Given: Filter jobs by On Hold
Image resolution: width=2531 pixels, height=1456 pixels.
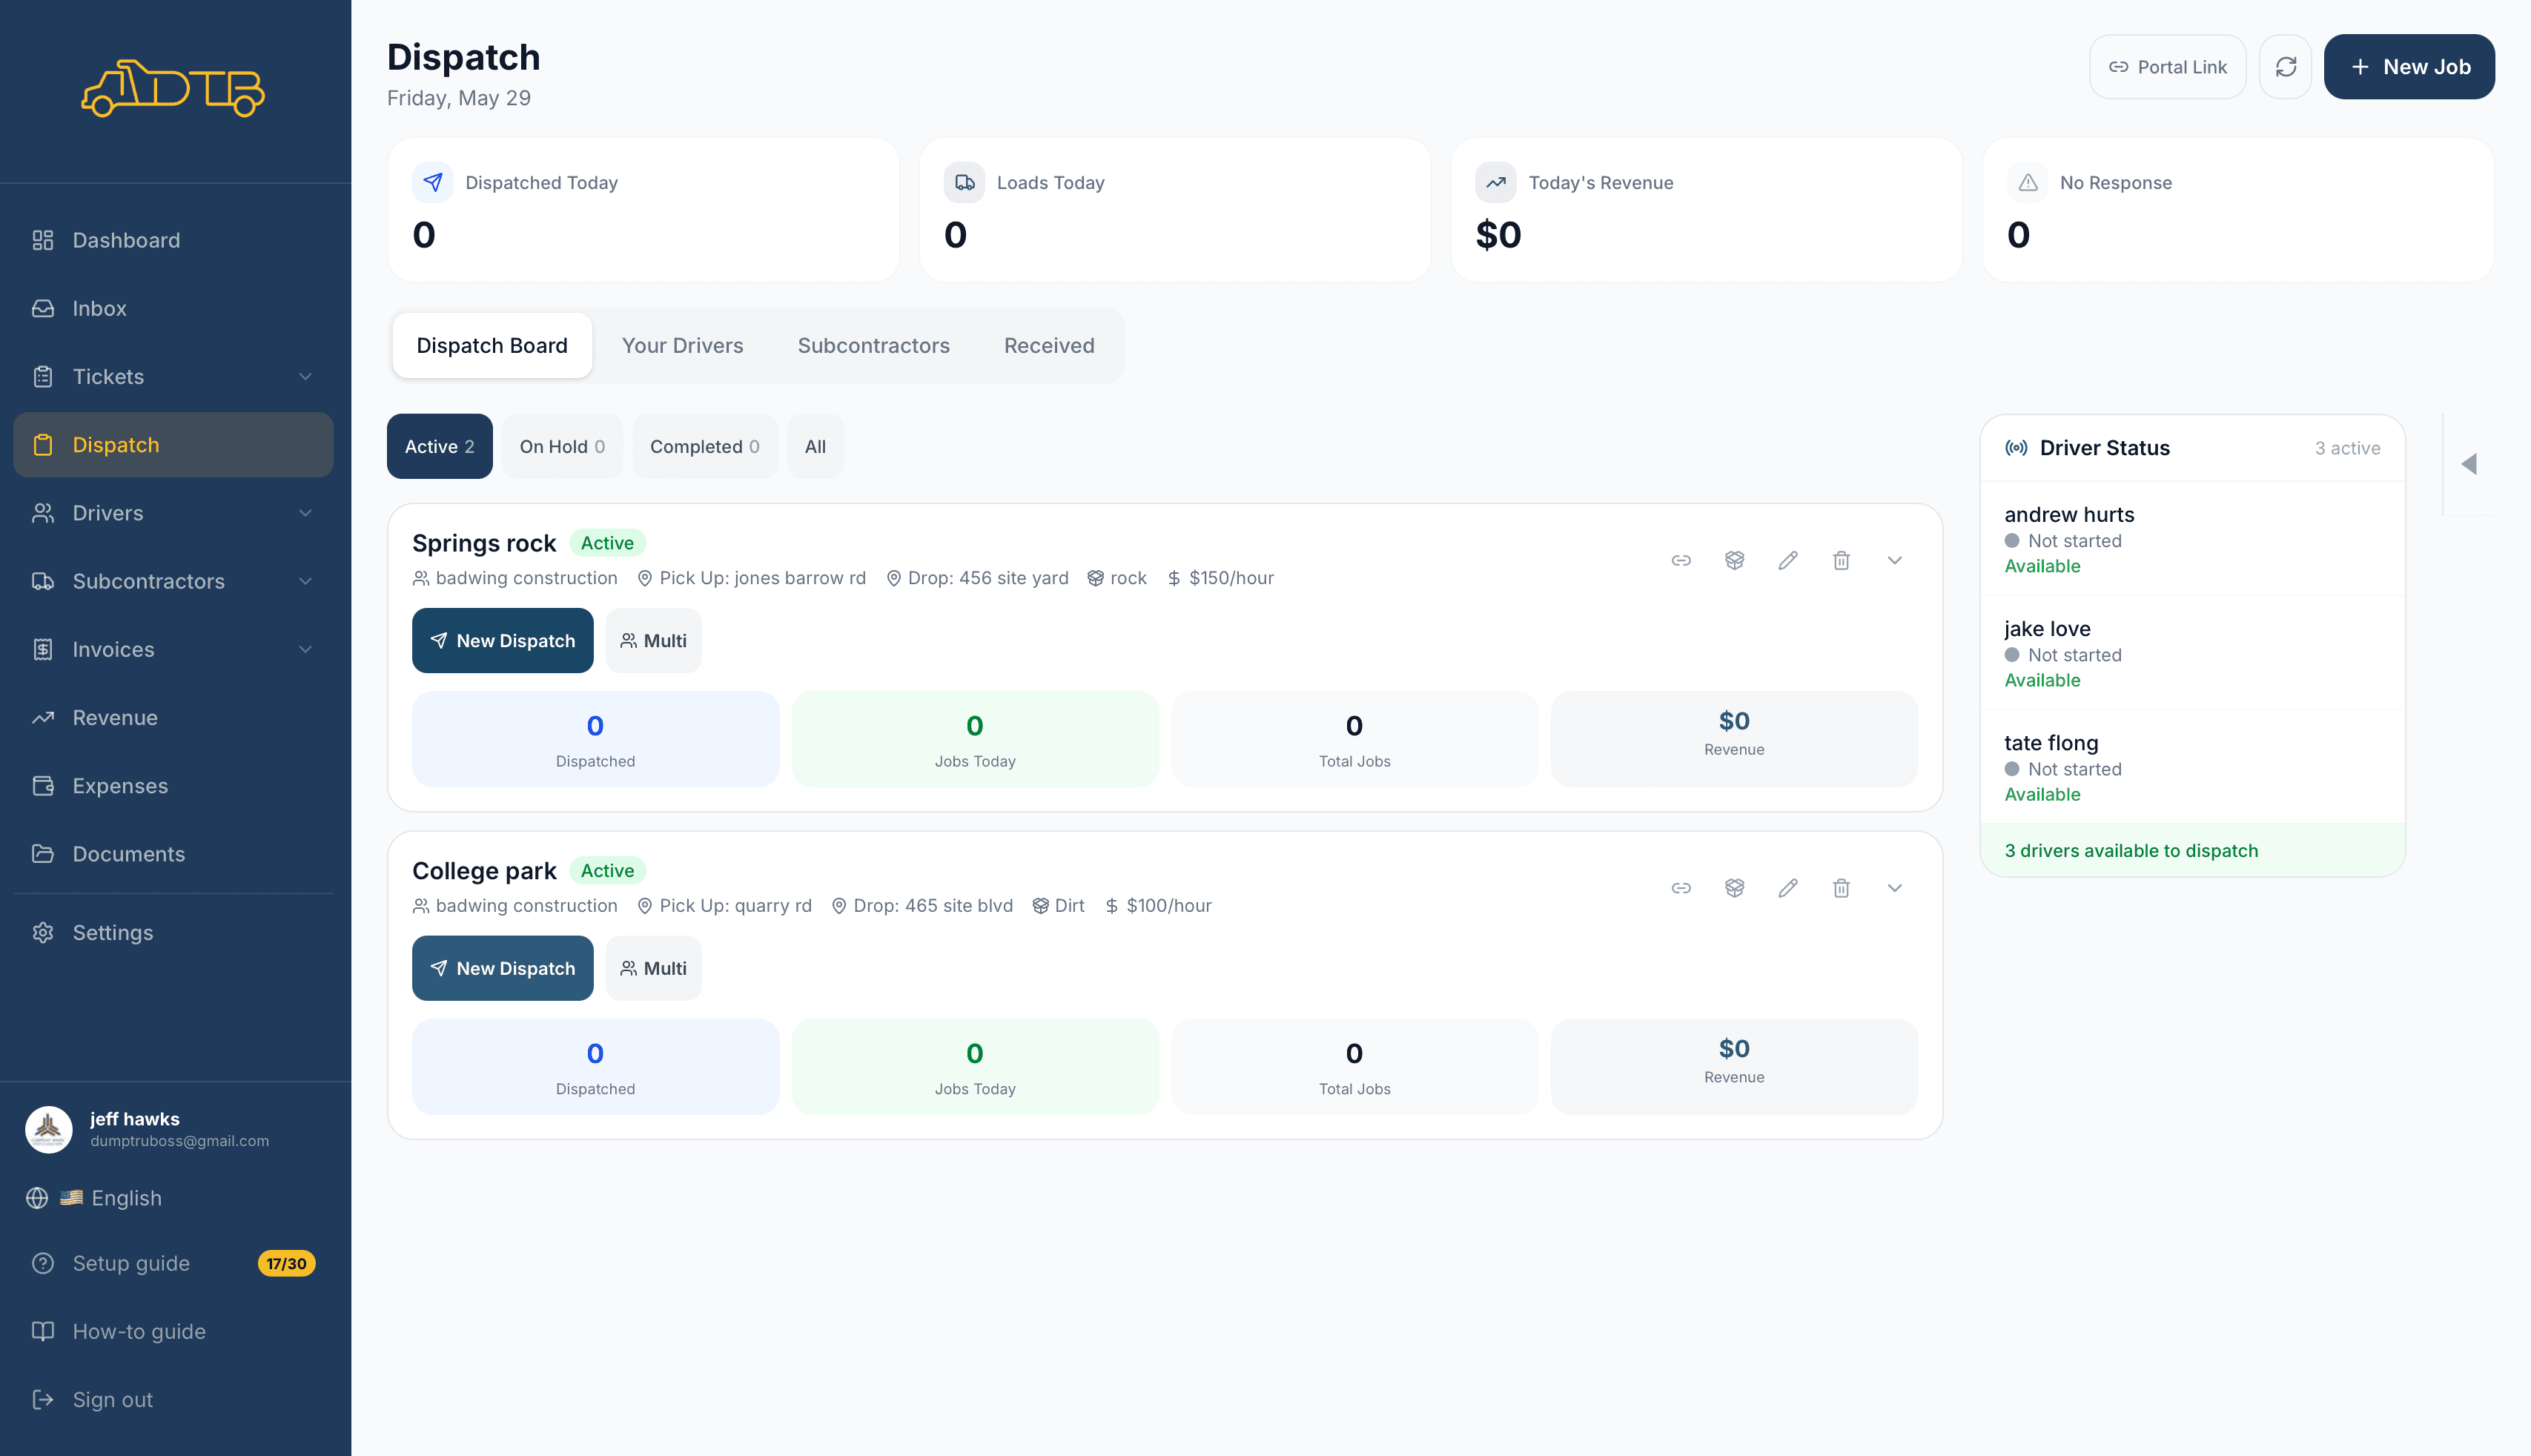Looking at the screenshot, I should point(562,446).
